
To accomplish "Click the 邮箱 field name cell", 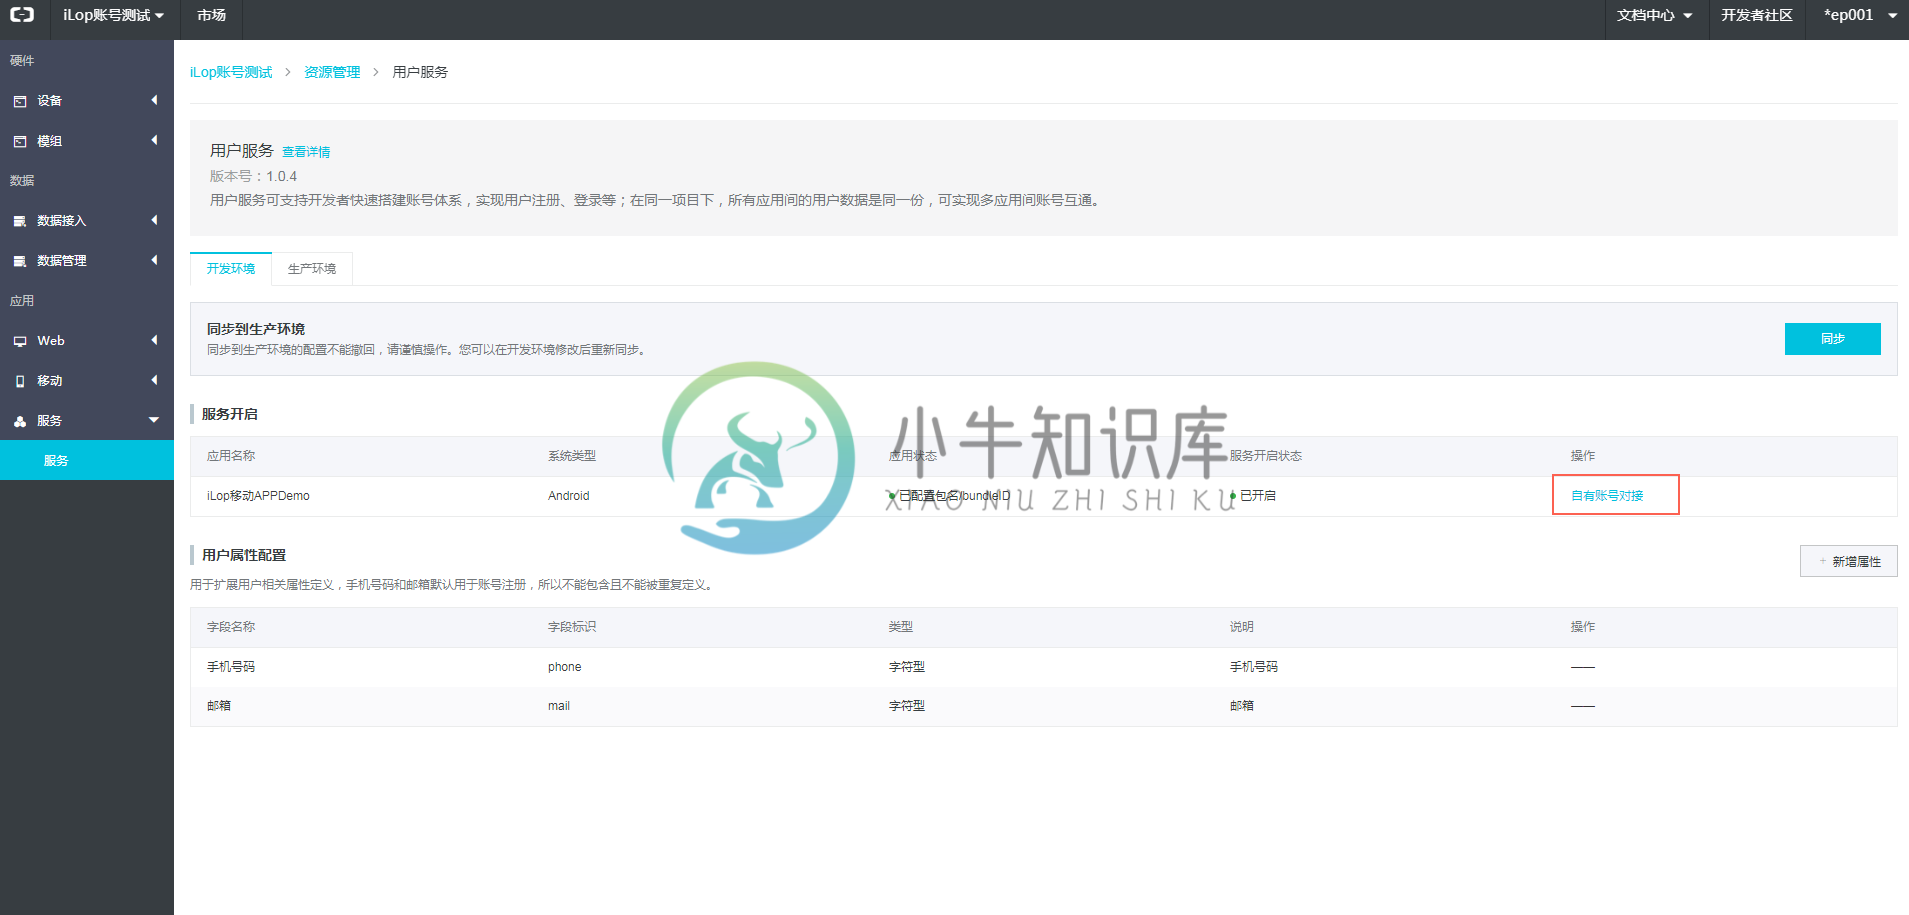I will 219,706.
